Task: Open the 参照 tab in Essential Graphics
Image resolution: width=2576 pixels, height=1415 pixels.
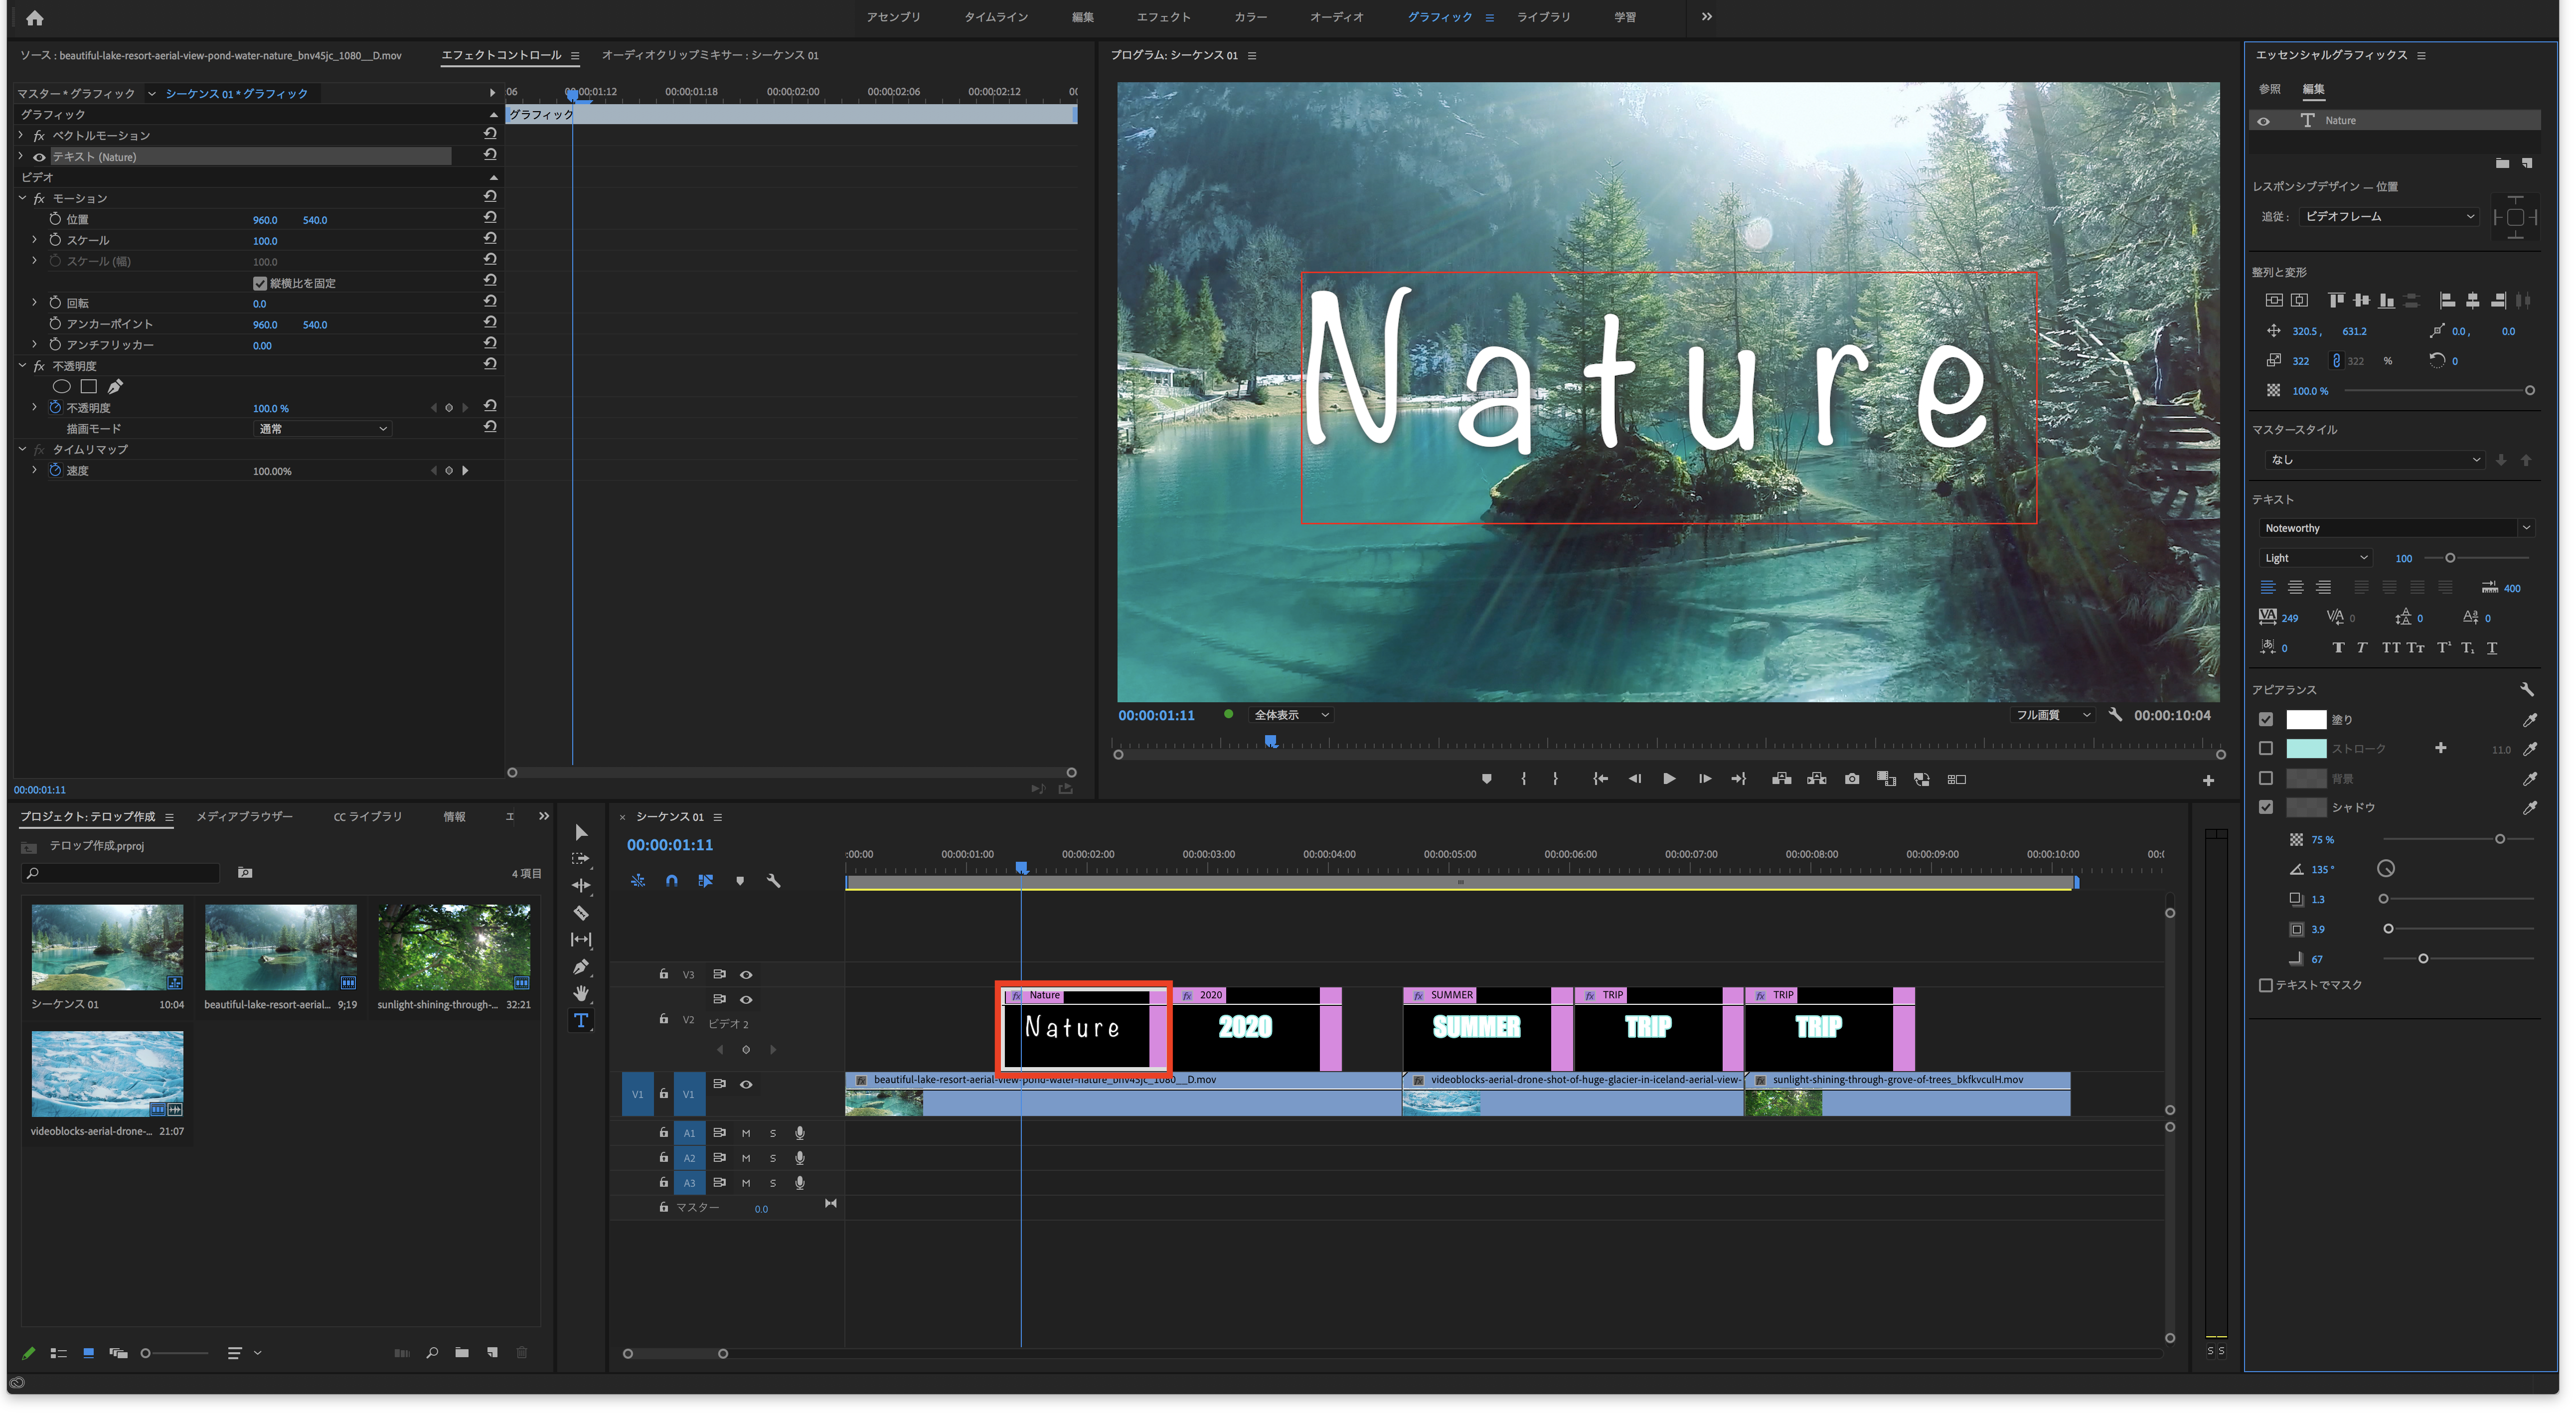Action: [2270, 89]
